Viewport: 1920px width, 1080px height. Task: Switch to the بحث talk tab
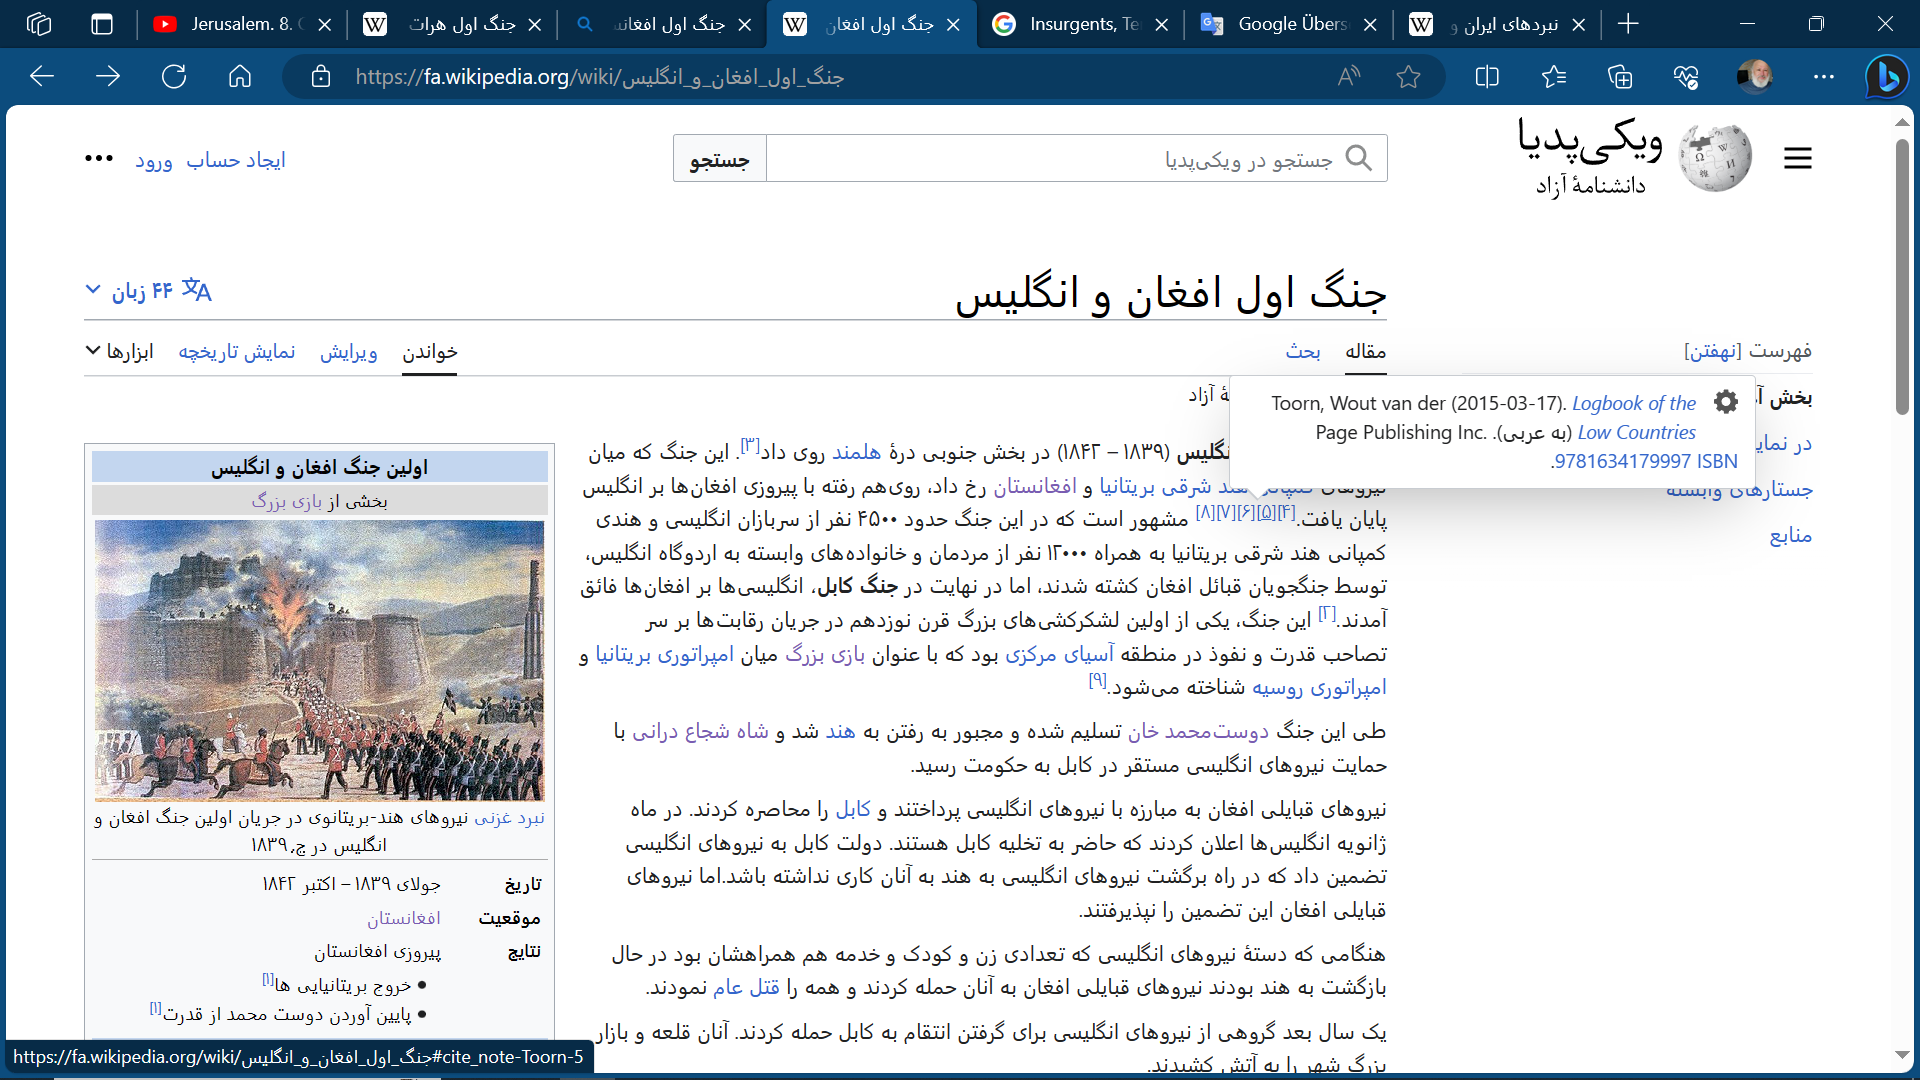[1302, 351]
